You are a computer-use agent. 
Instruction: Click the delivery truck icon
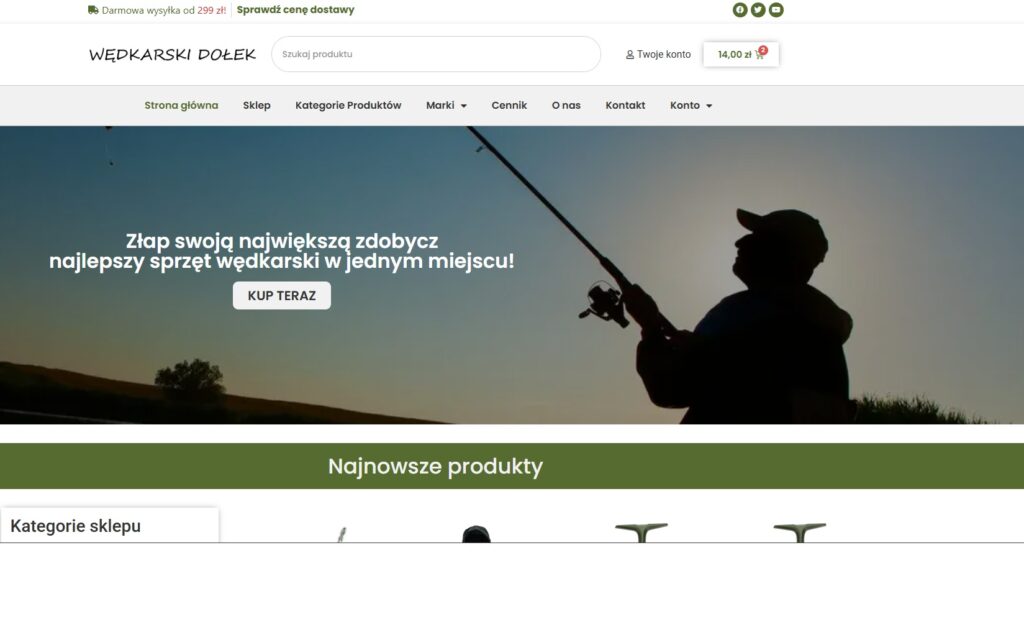point(93,10)
